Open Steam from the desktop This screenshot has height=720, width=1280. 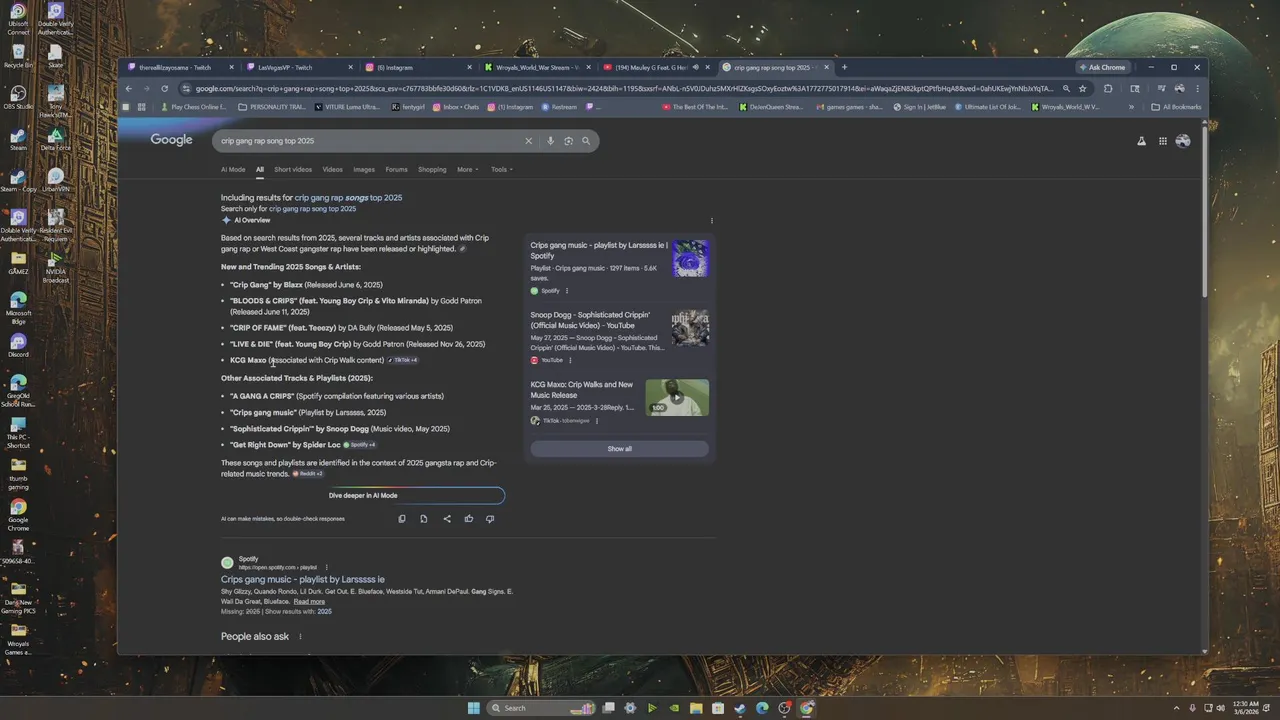click(x=18, y=138)
